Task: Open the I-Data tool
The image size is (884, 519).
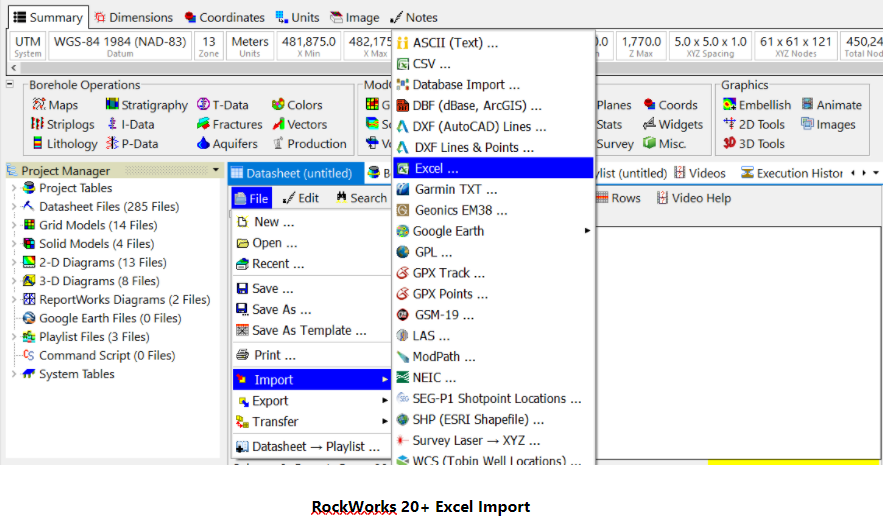Action: coord(130,124)
